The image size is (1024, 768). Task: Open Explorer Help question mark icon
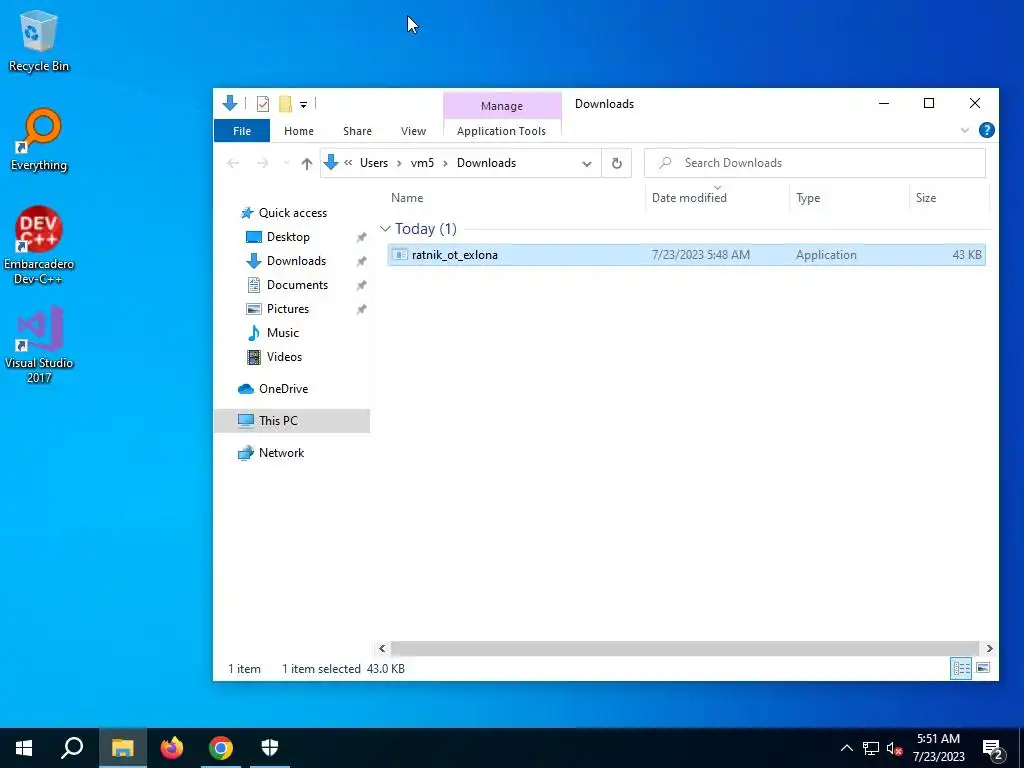pos(986,130)
